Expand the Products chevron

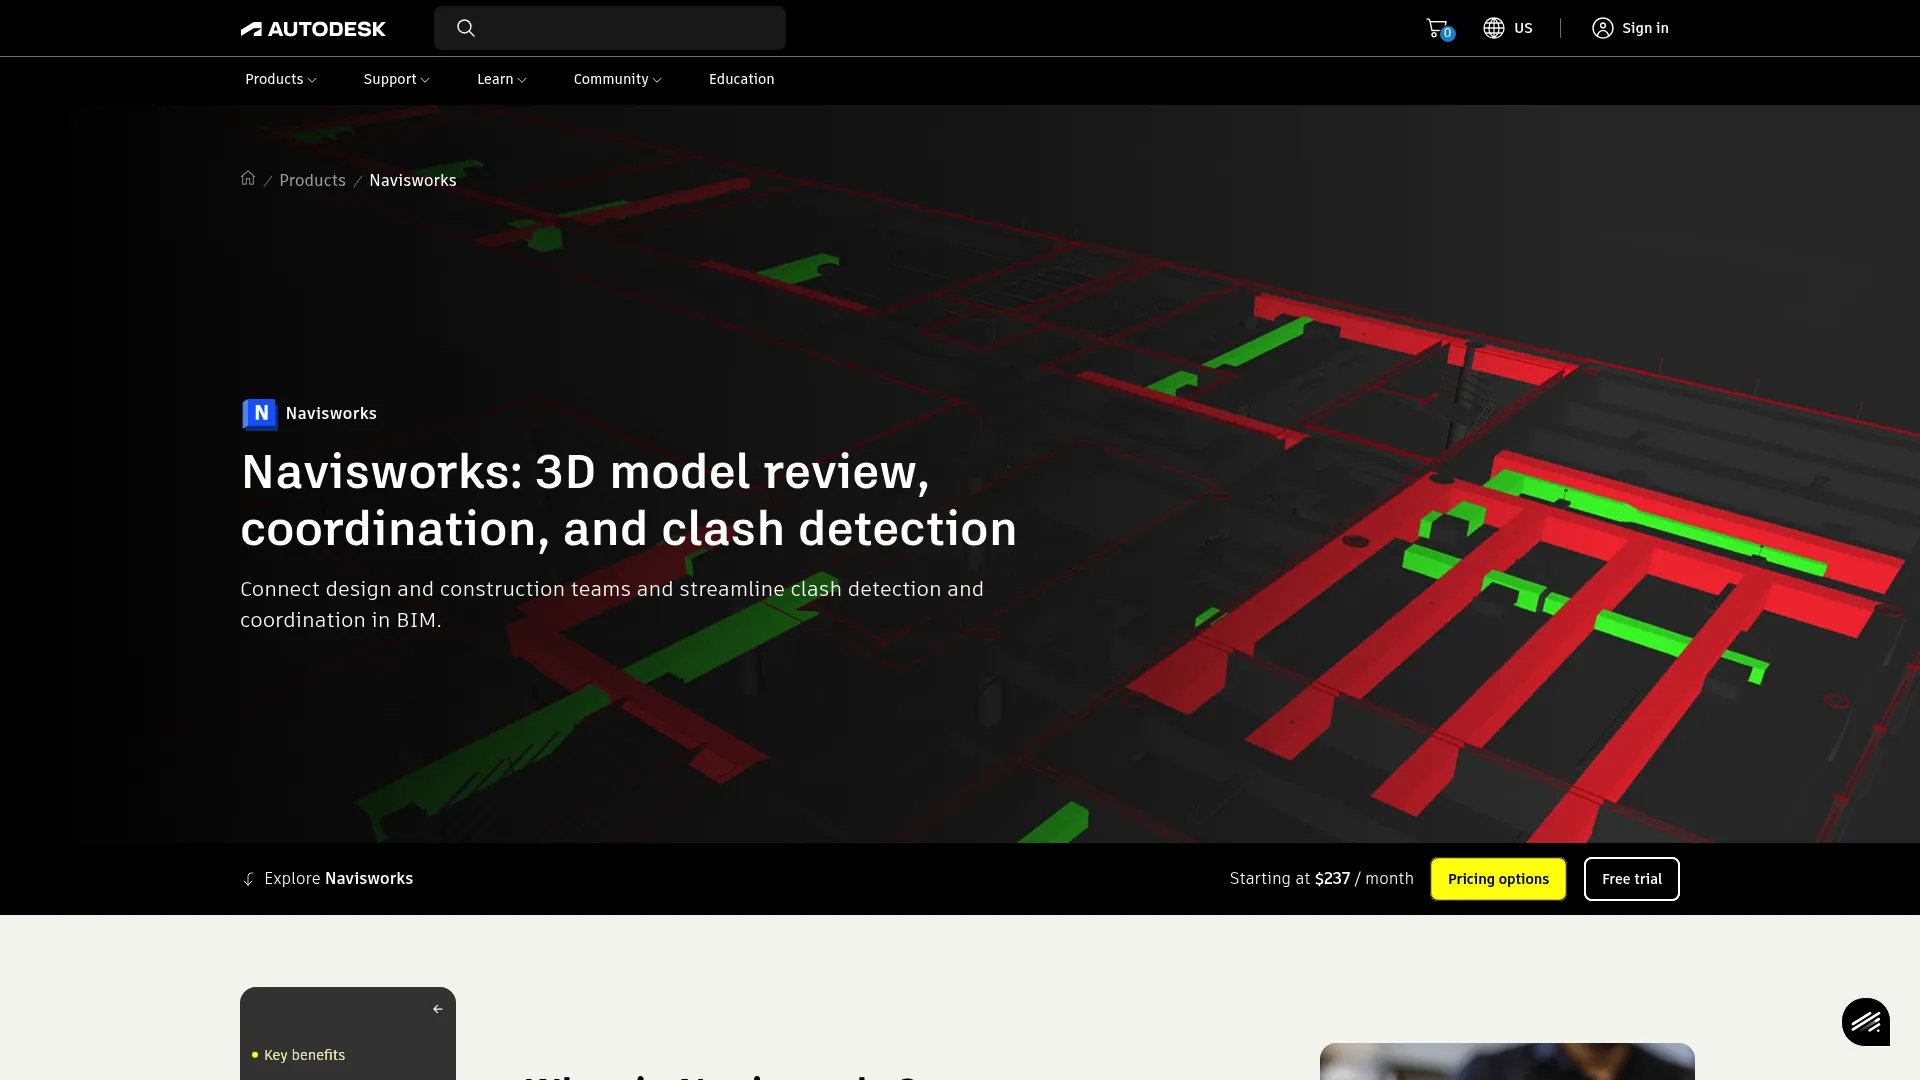coord(312,80)
